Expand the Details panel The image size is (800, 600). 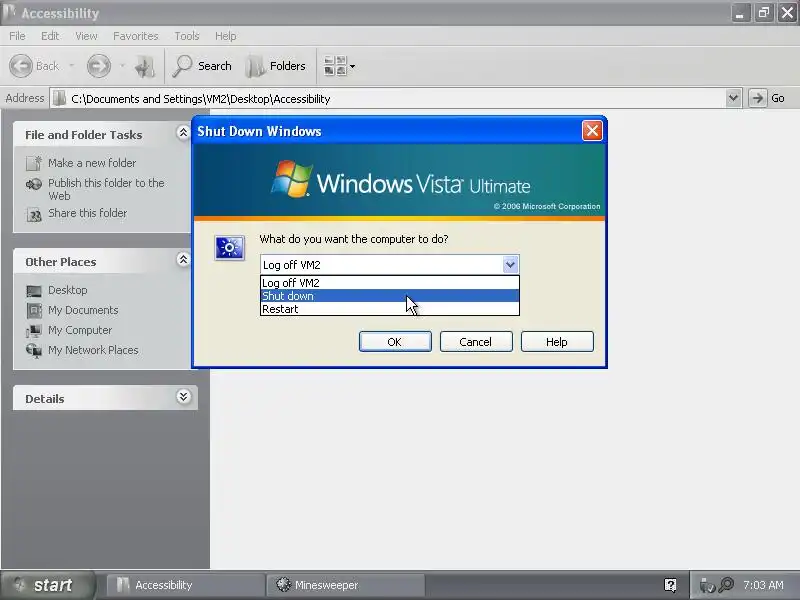pyautogui.click(x=183, y=397)
